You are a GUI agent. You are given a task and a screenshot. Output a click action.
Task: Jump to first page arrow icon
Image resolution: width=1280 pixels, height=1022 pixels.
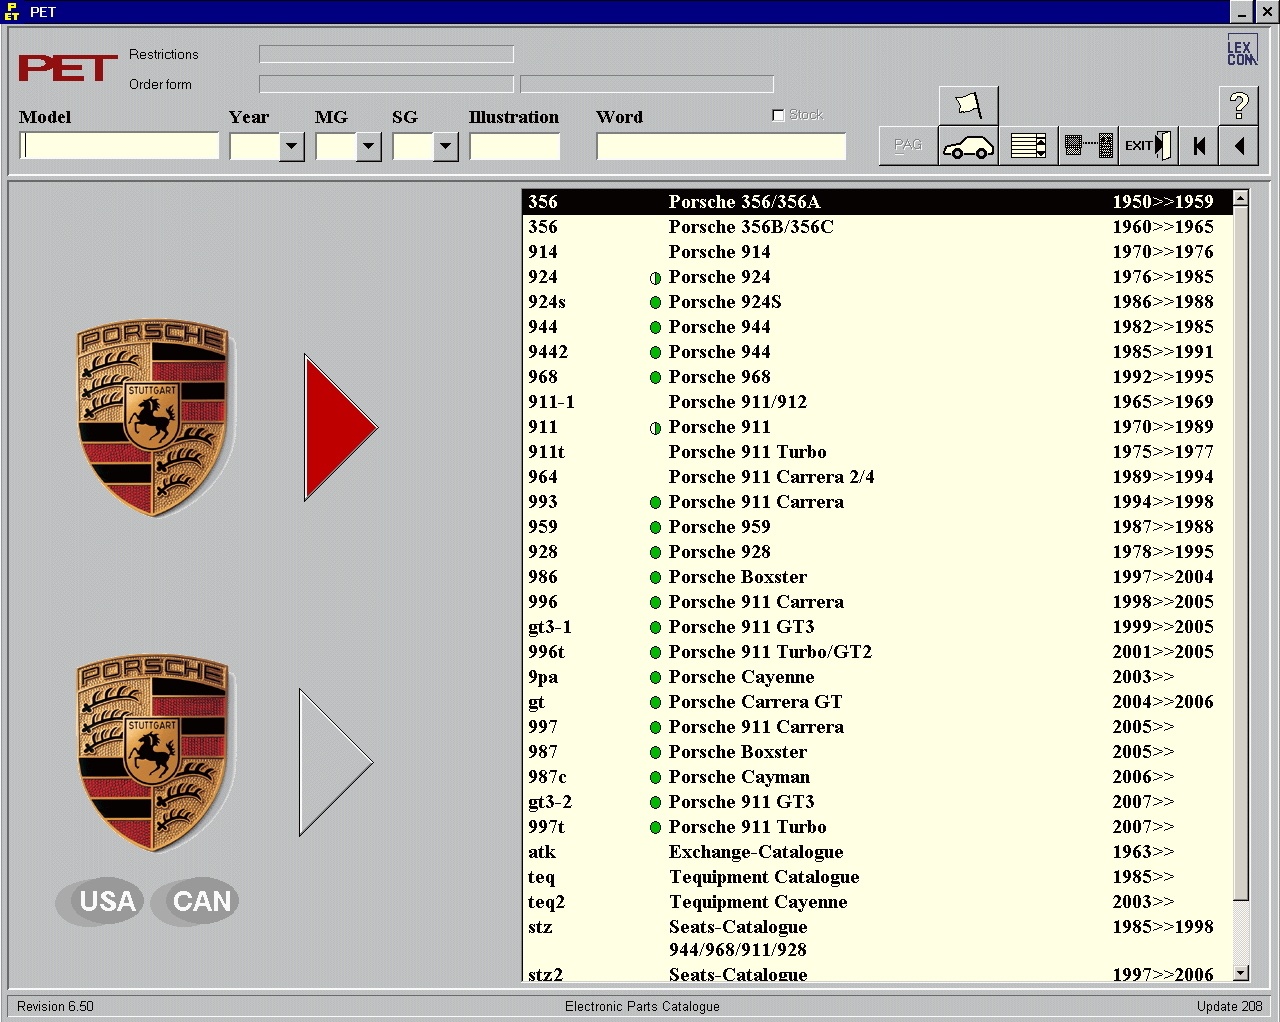click(1199, 146)
